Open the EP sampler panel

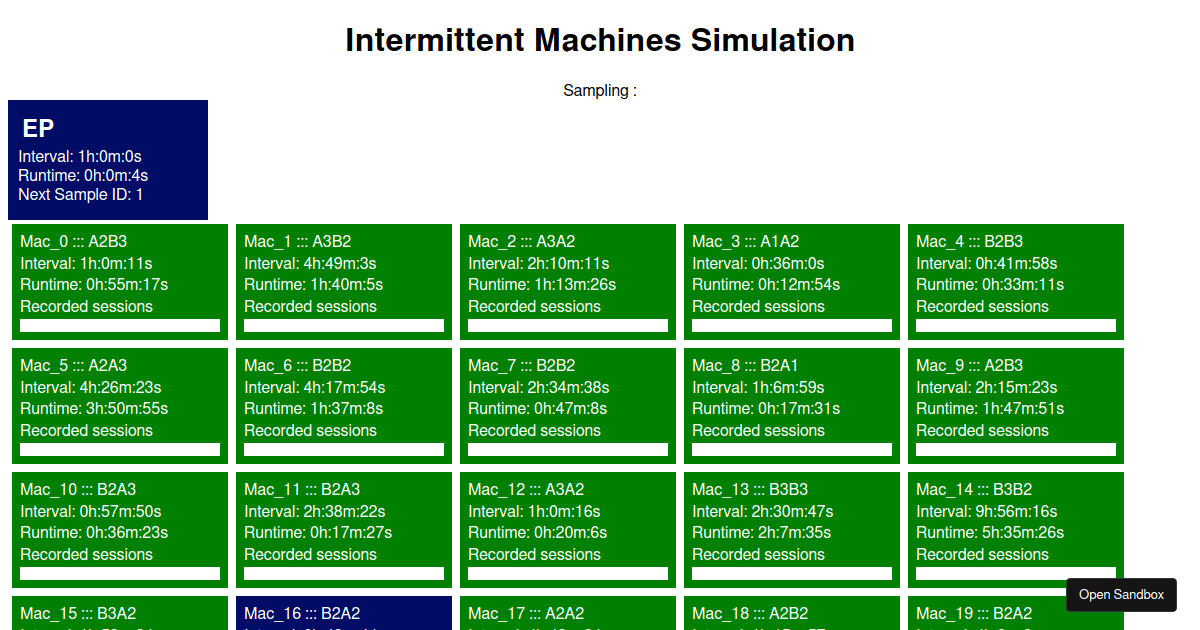[x=107, y=159]
